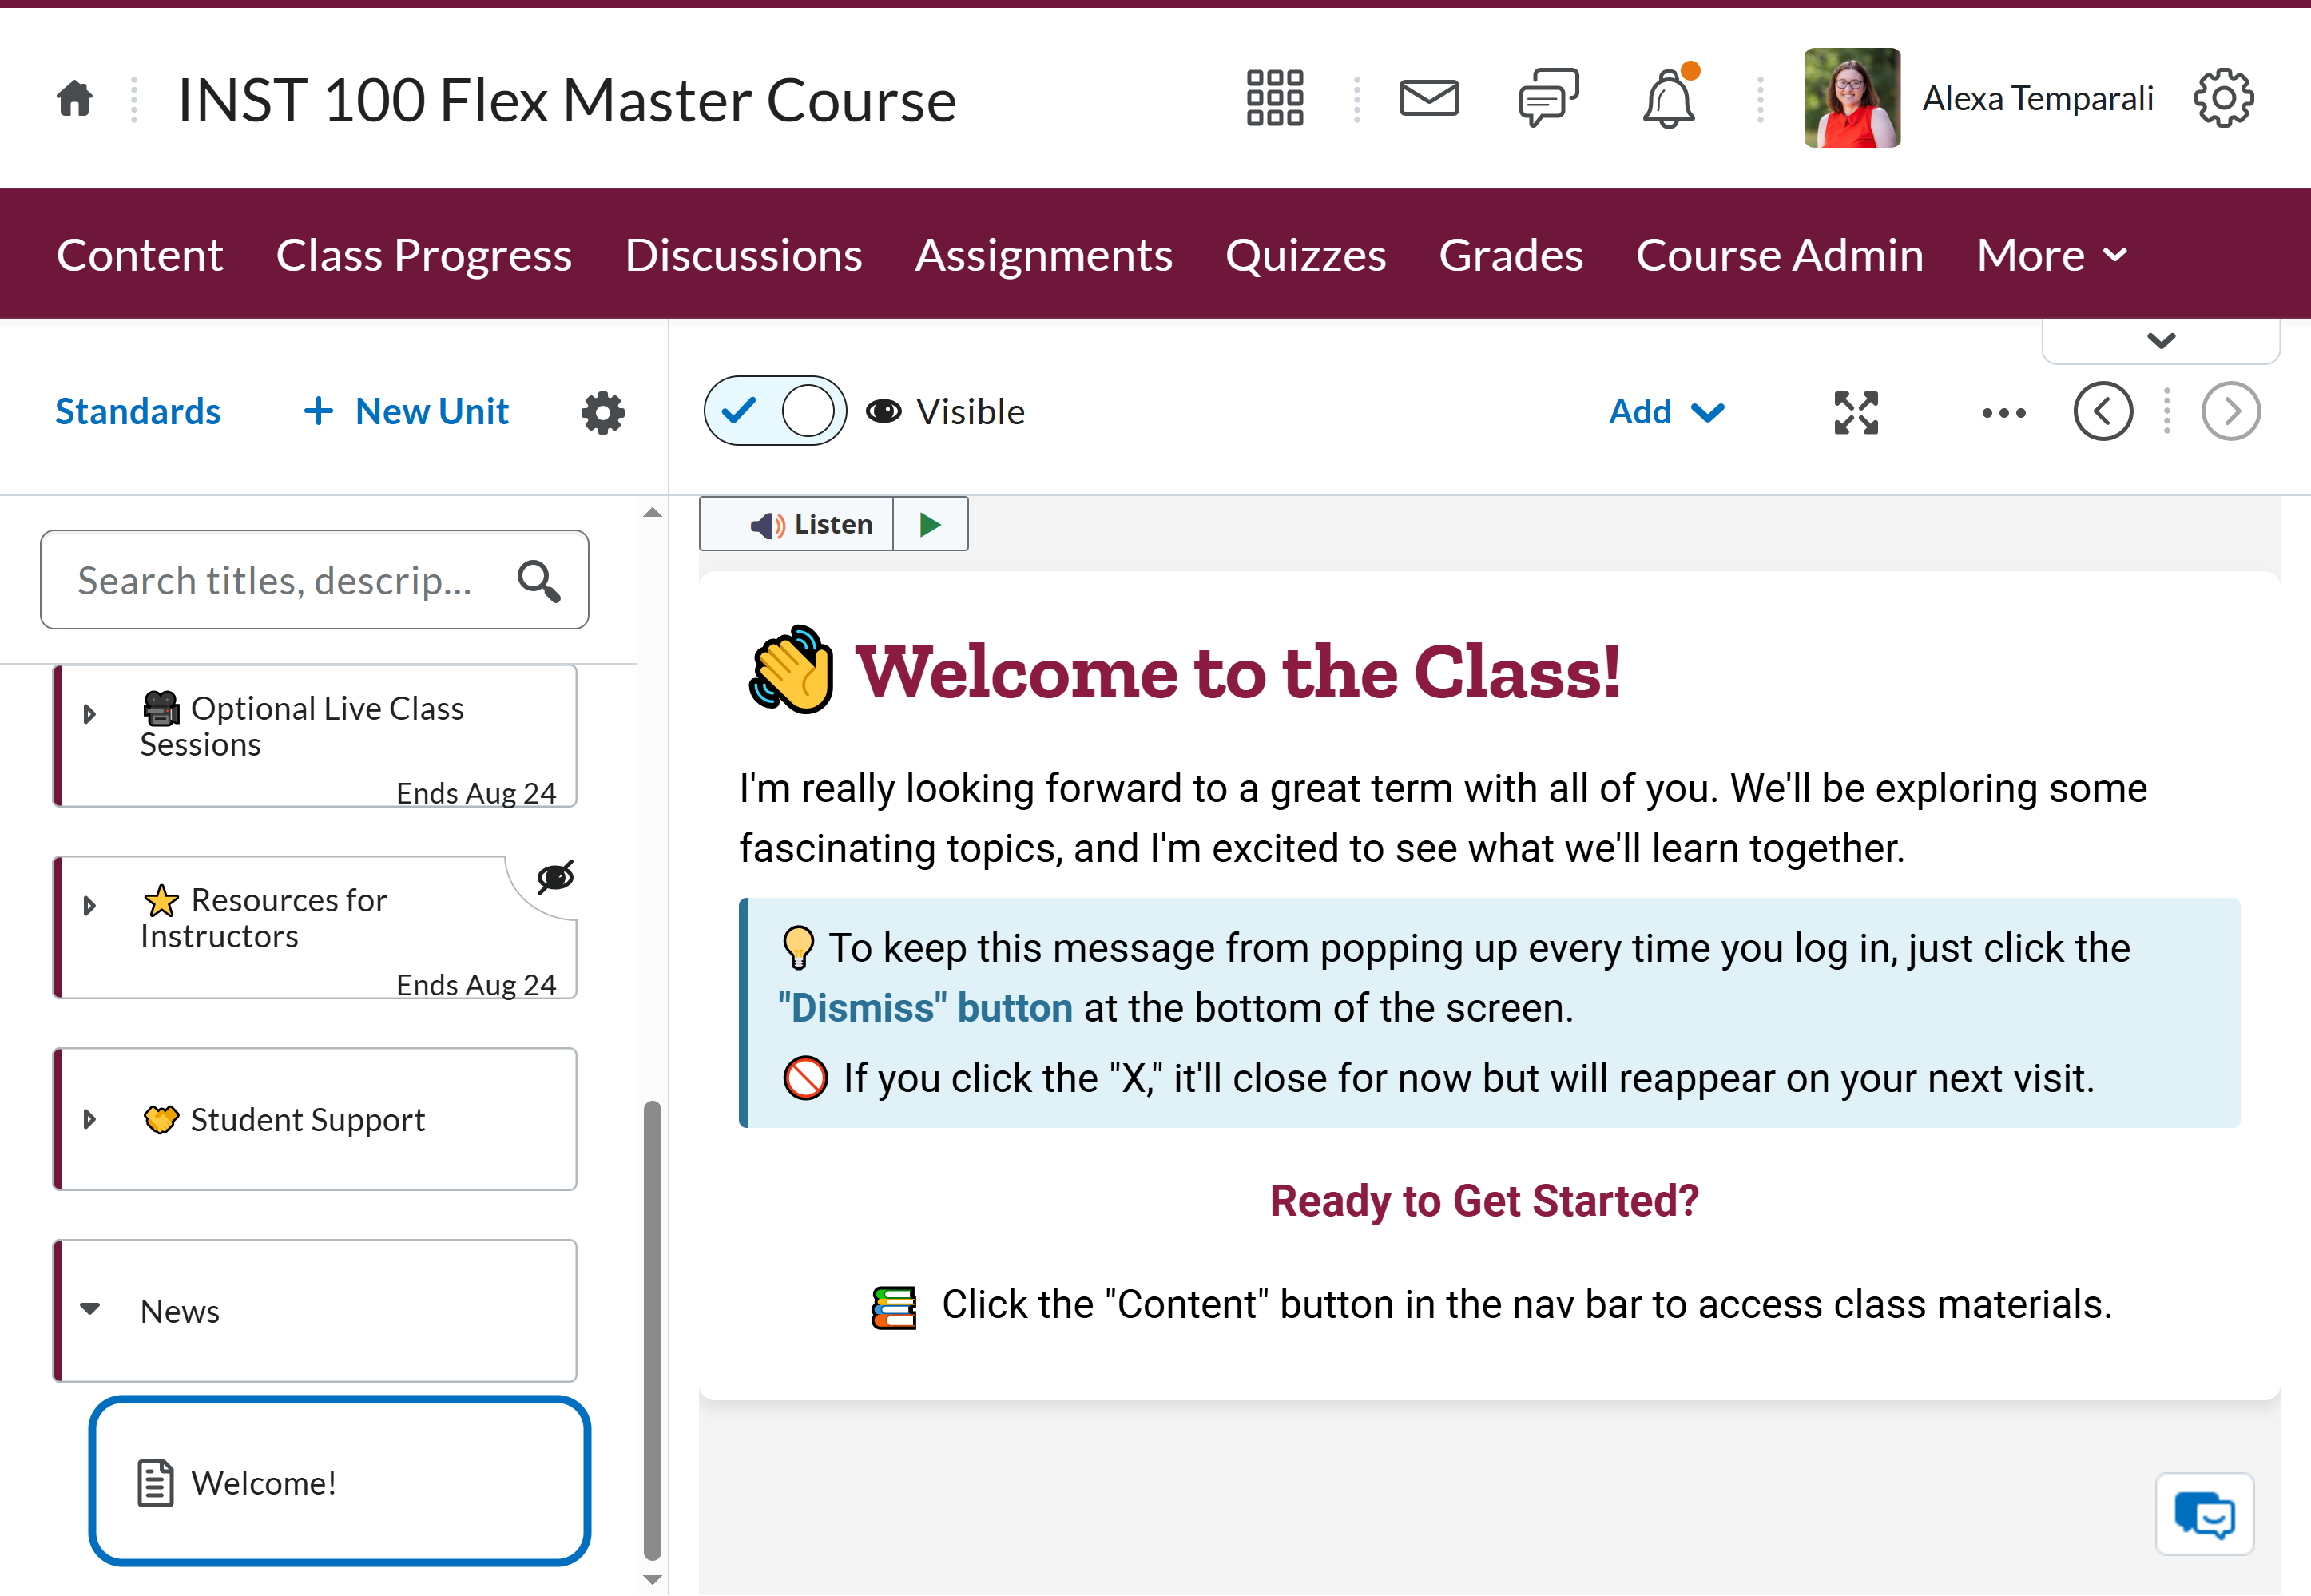Open the chat widget icon at bottom right
This screenshot has height=1596, width=2311.
(2204, 1513)
